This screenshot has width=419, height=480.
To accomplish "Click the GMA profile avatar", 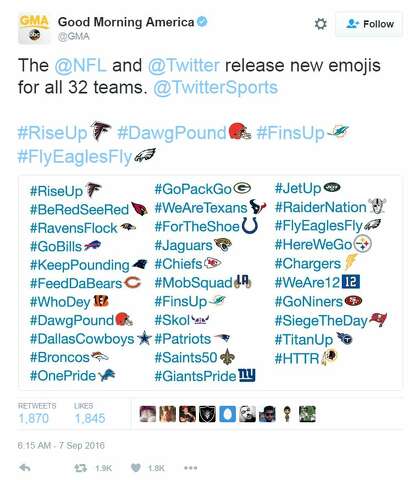I will point(34,29).
